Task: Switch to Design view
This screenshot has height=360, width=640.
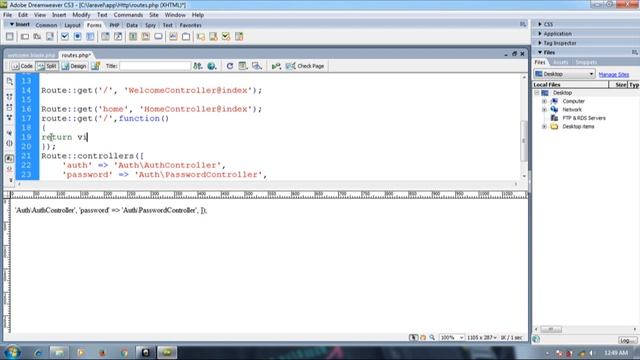Action: (74, 66)
